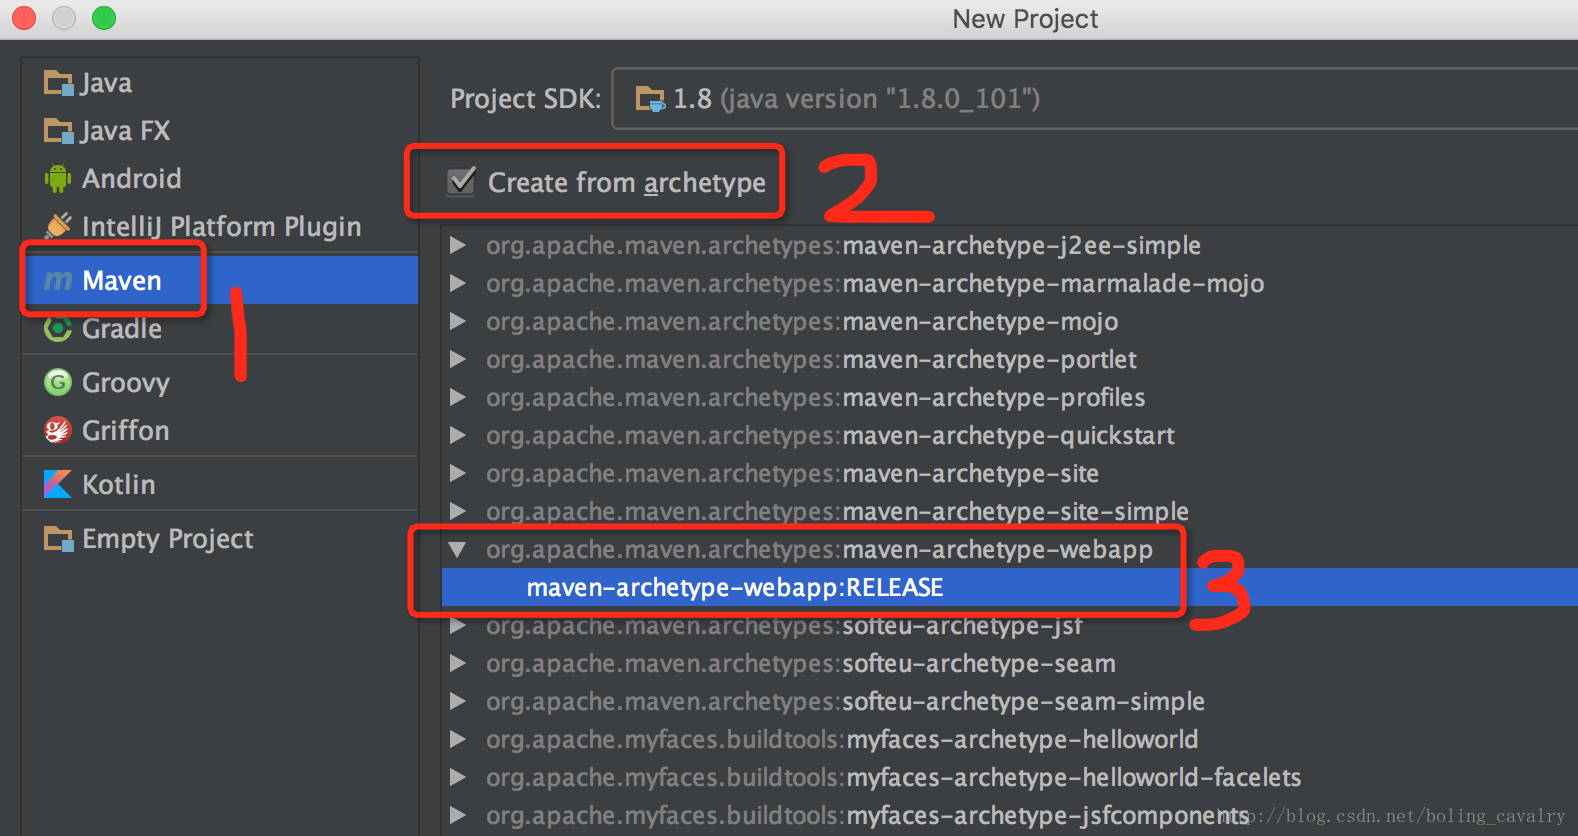Expand myfaces-archetype-jsfcomponents node

[458, 815]
